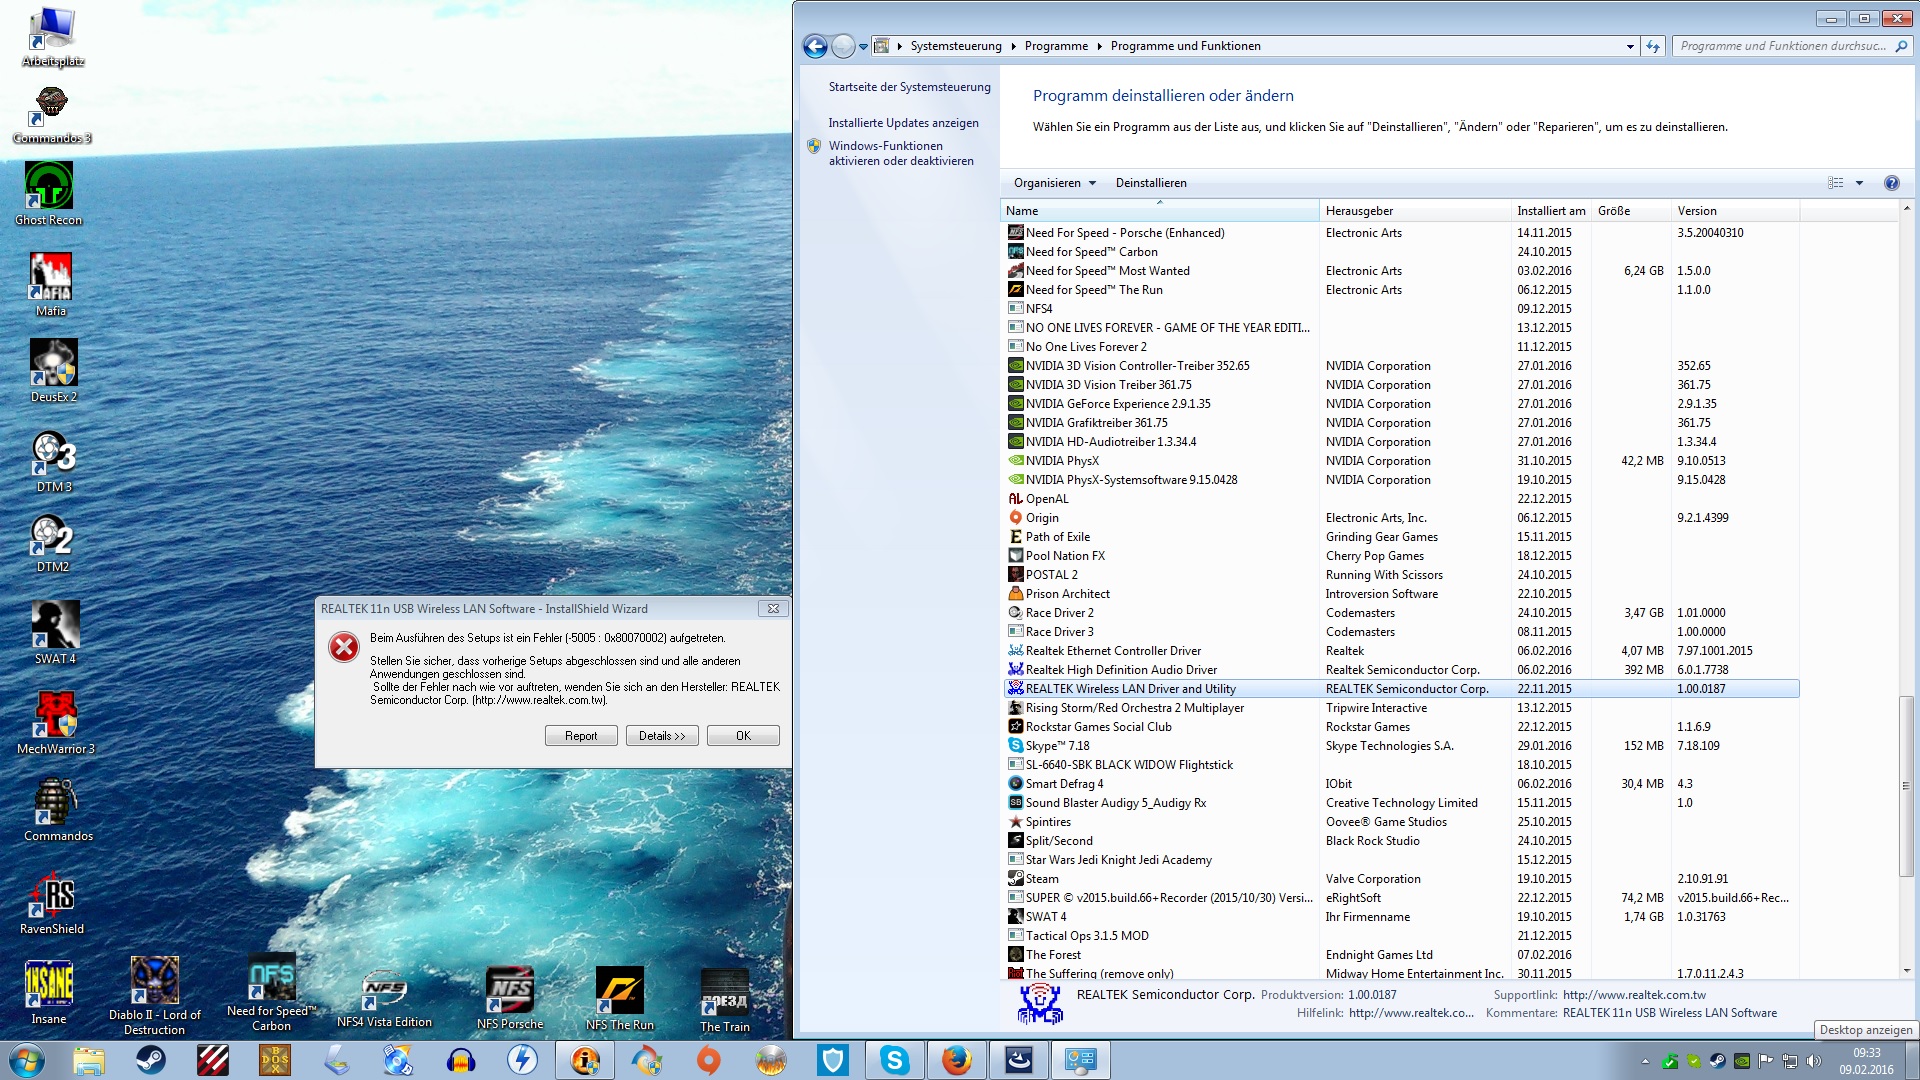Open the view options dropdown arrow
The height and width of the screenshot is (1080, 1920).
1859,183
